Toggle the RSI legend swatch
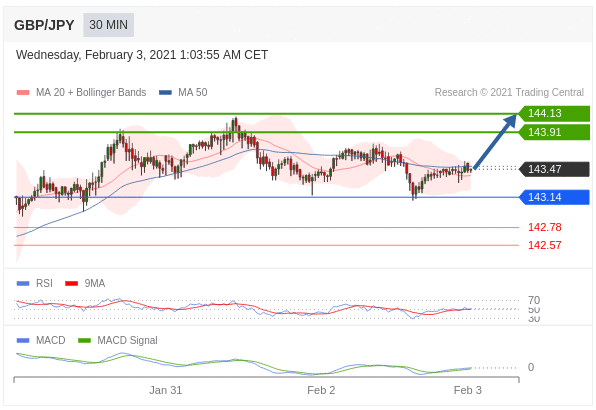Screen dimensions: 596x410 pyautogui.click(x=23, y=283)
